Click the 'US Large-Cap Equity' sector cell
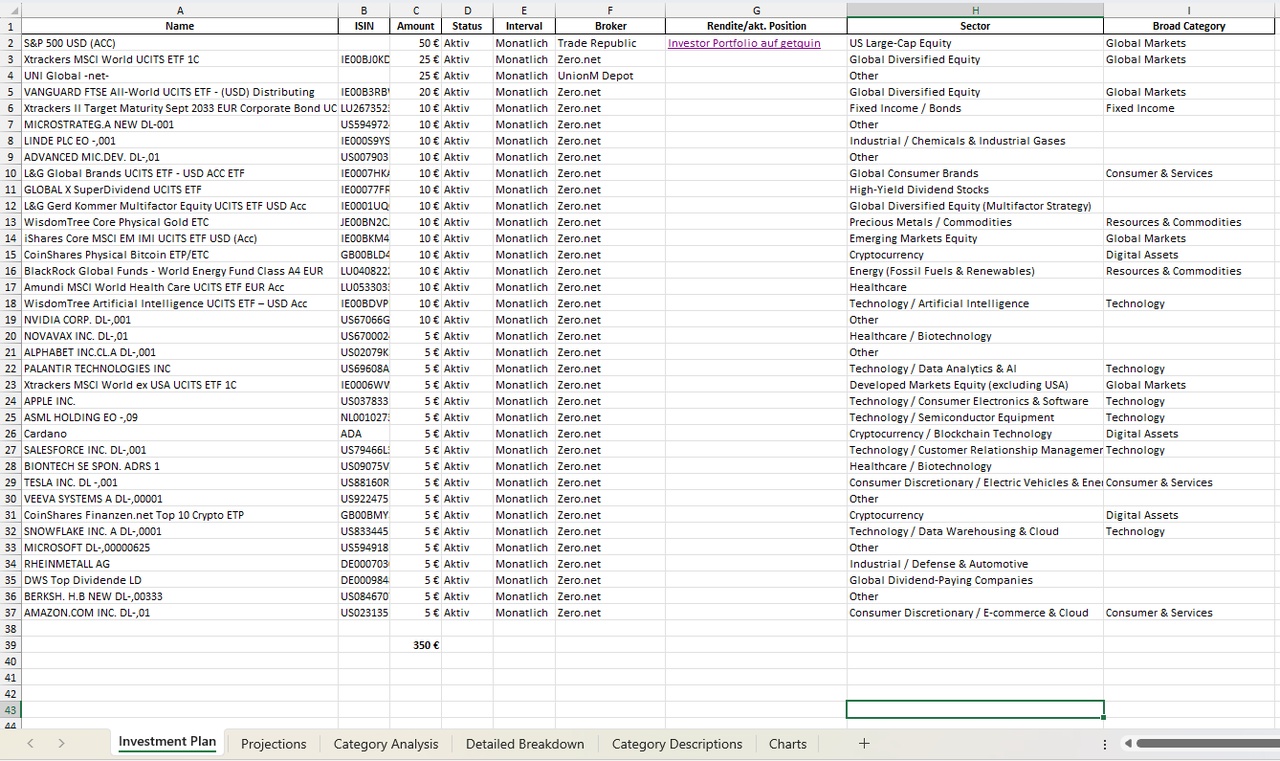Viewport: 1280px width, 761px height. point(975,43)
